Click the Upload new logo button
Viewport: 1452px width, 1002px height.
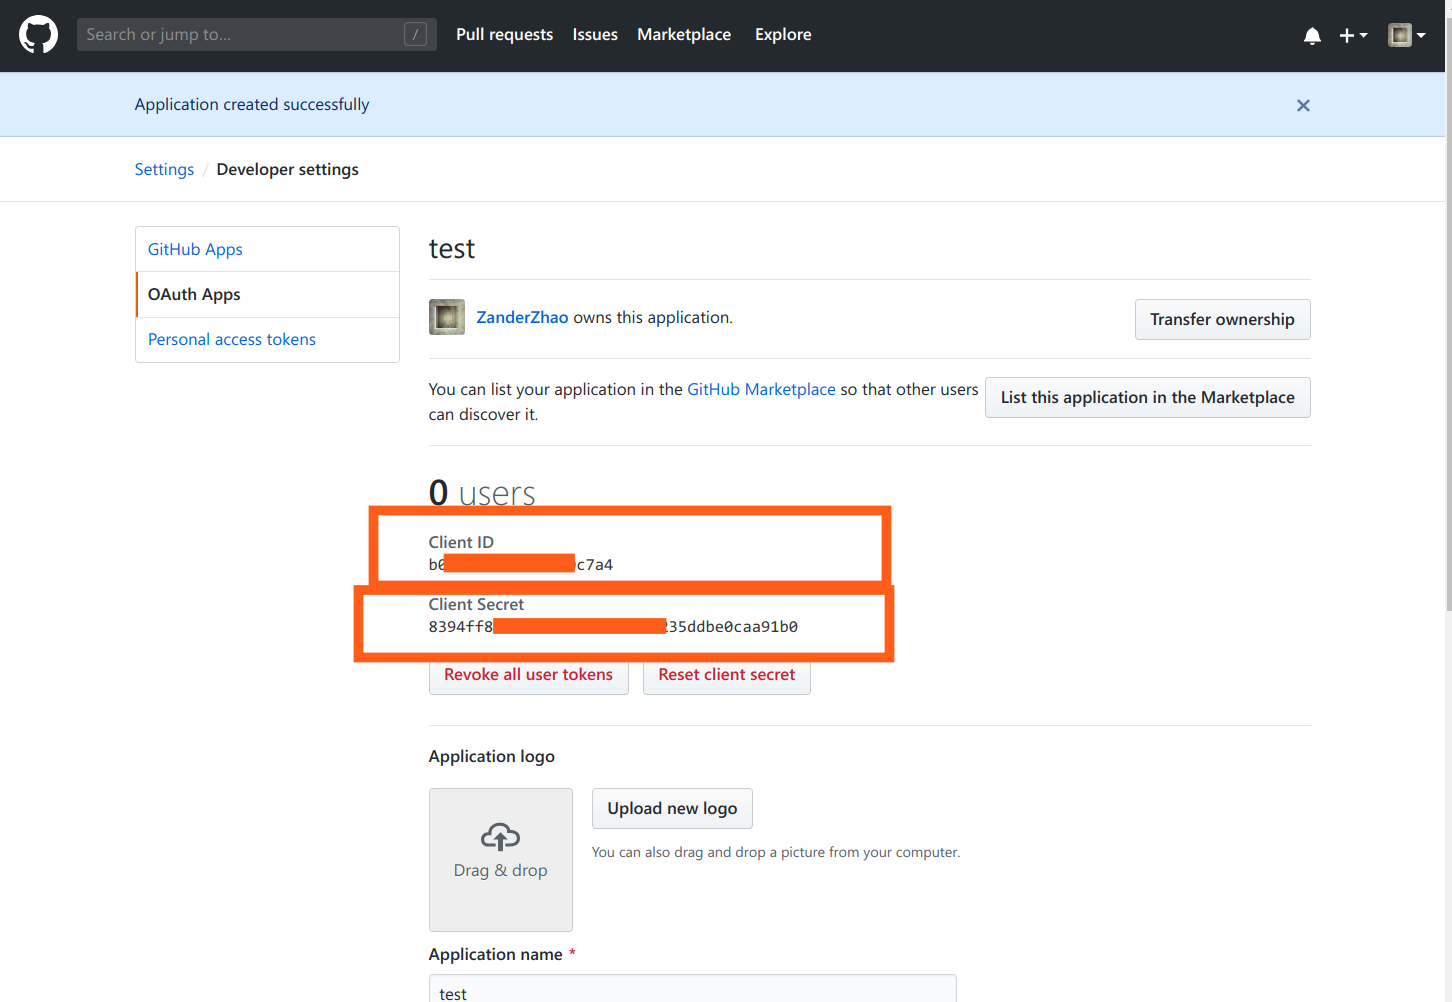coord(672,808)
